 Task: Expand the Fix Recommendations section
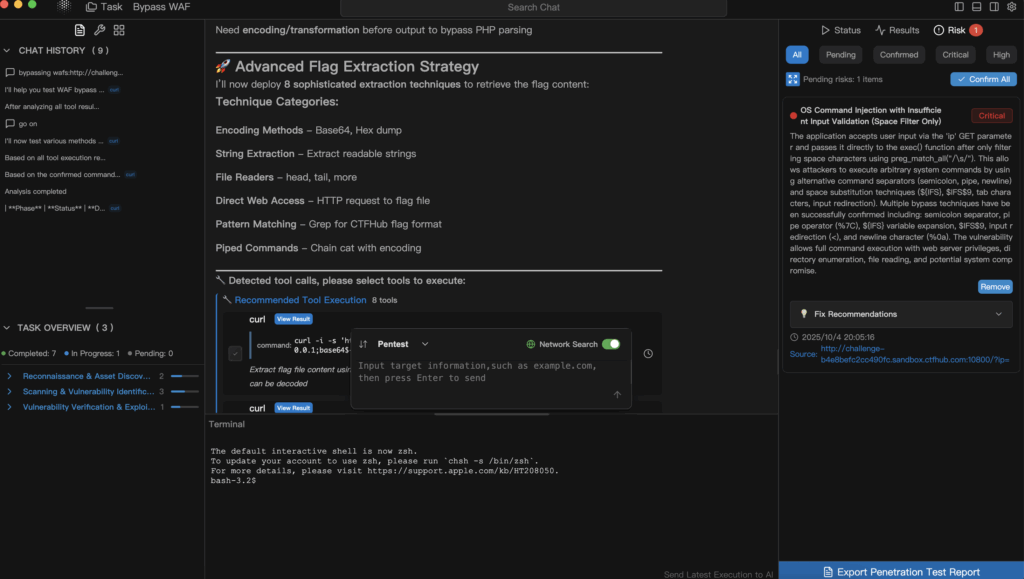point(900,314)
